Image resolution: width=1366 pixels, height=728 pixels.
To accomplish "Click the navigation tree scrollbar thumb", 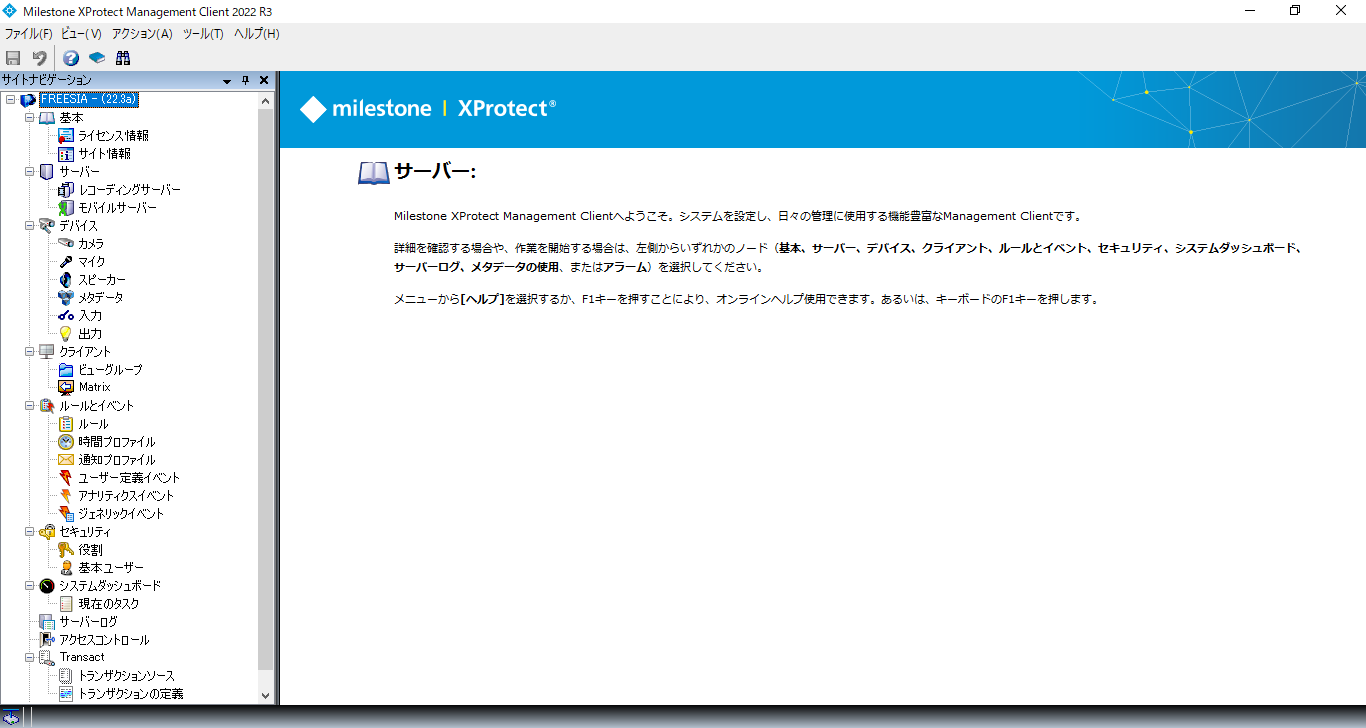I will (x=265, y=389).
